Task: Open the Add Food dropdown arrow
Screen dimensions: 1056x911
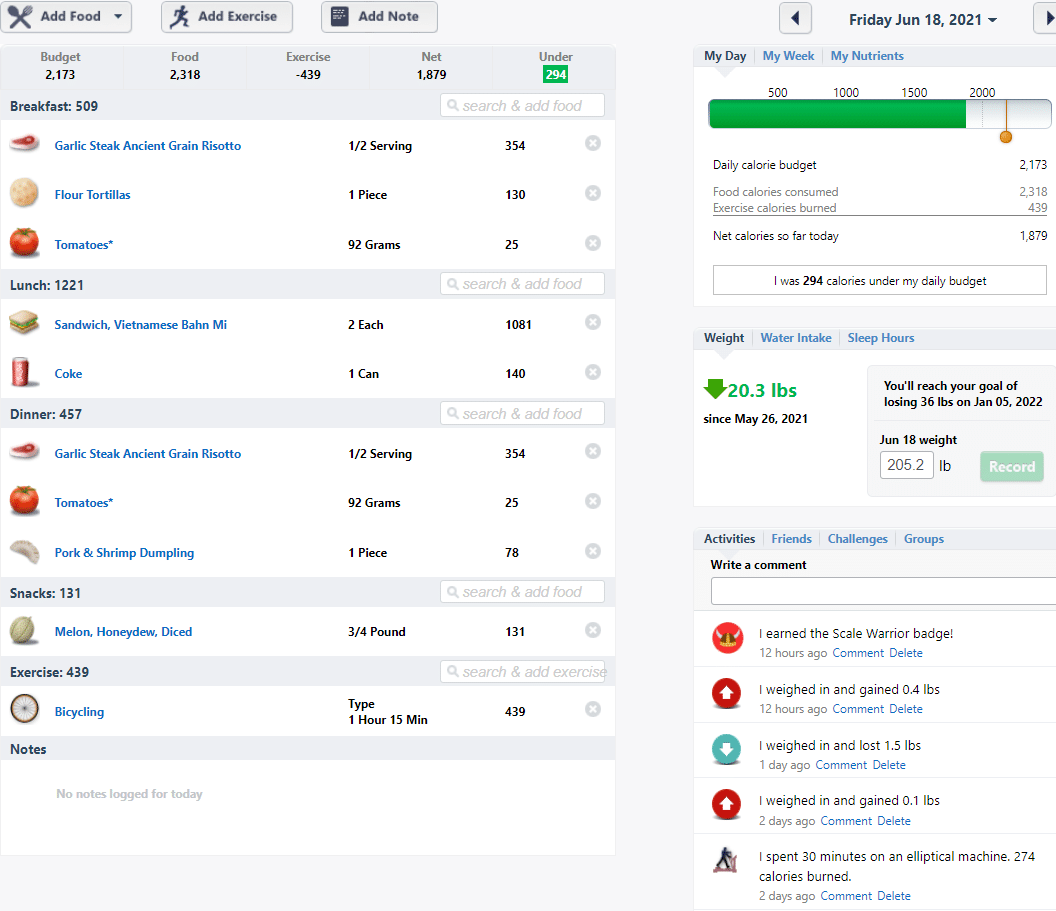Action: [x=118, y=16]
